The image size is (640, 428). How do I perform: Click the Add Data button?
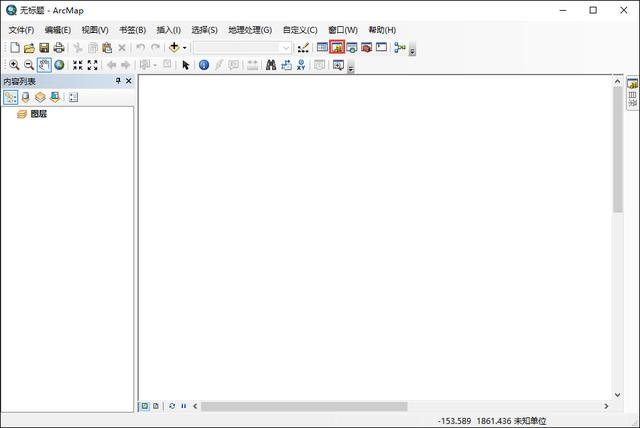[x=174, y=47]
